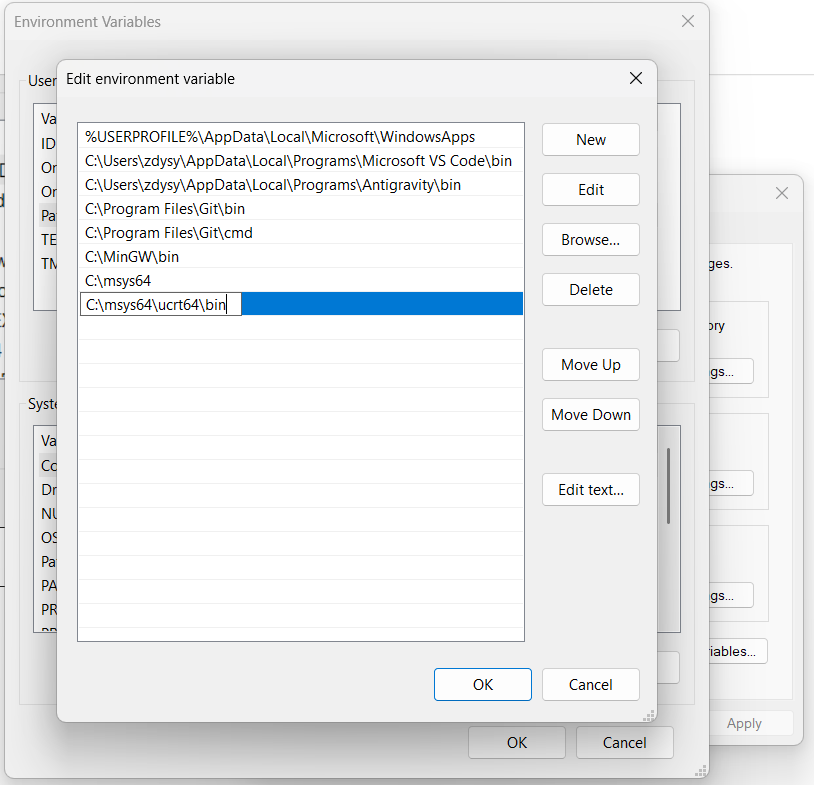Delete the selected path entry
Screen dimensions: 814x785
590,290
